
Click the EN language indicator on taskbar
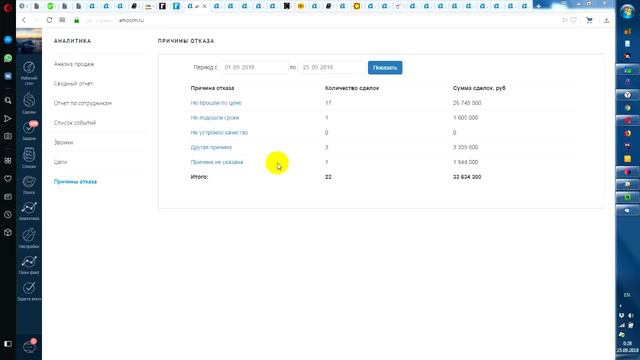pos(627,295)
